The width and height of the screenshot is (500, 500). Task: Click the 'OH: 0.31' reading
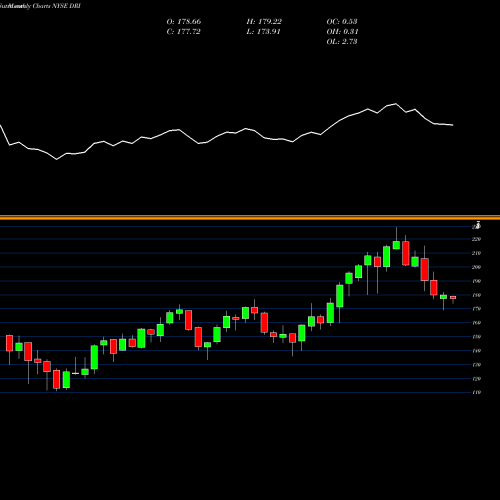[x=342, y=32]
